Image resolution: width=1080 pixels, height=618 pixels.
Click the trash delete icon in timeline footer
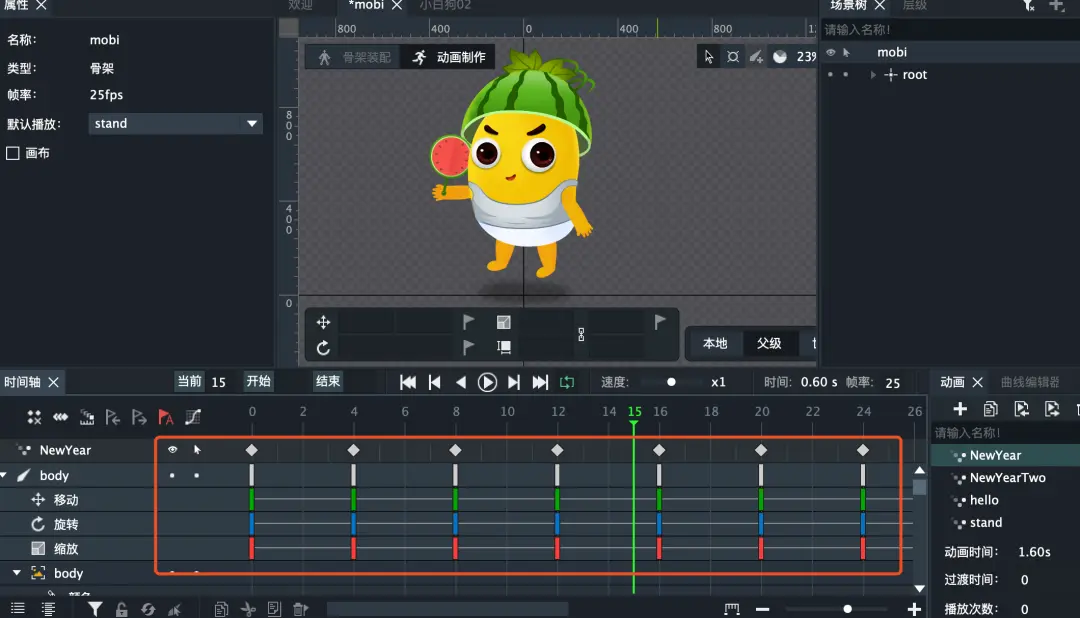click(300, 609)
